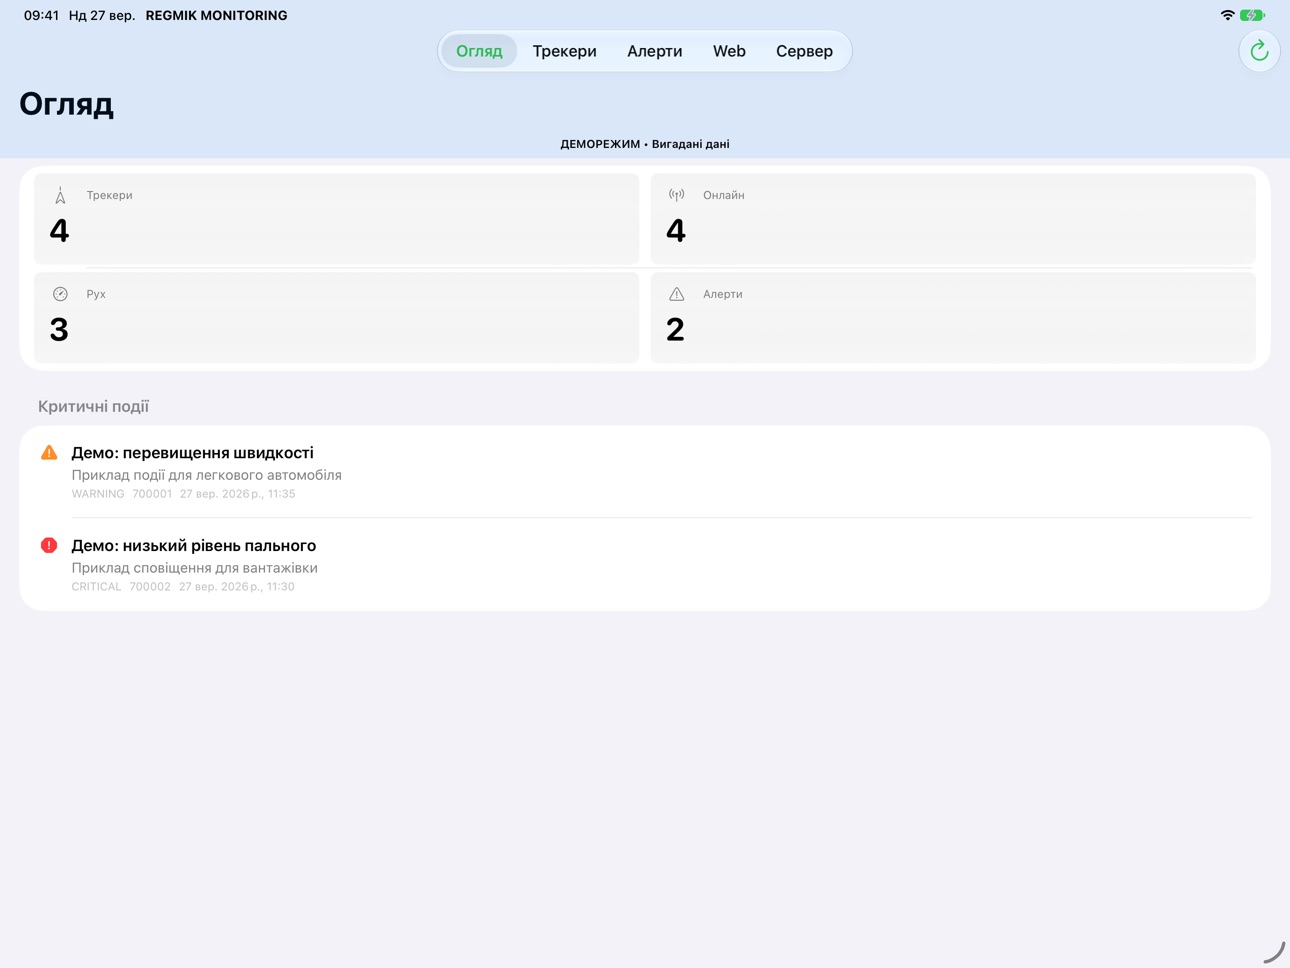Click the CRITICAL severity label

pyautogui.click(x=96, y=587)
